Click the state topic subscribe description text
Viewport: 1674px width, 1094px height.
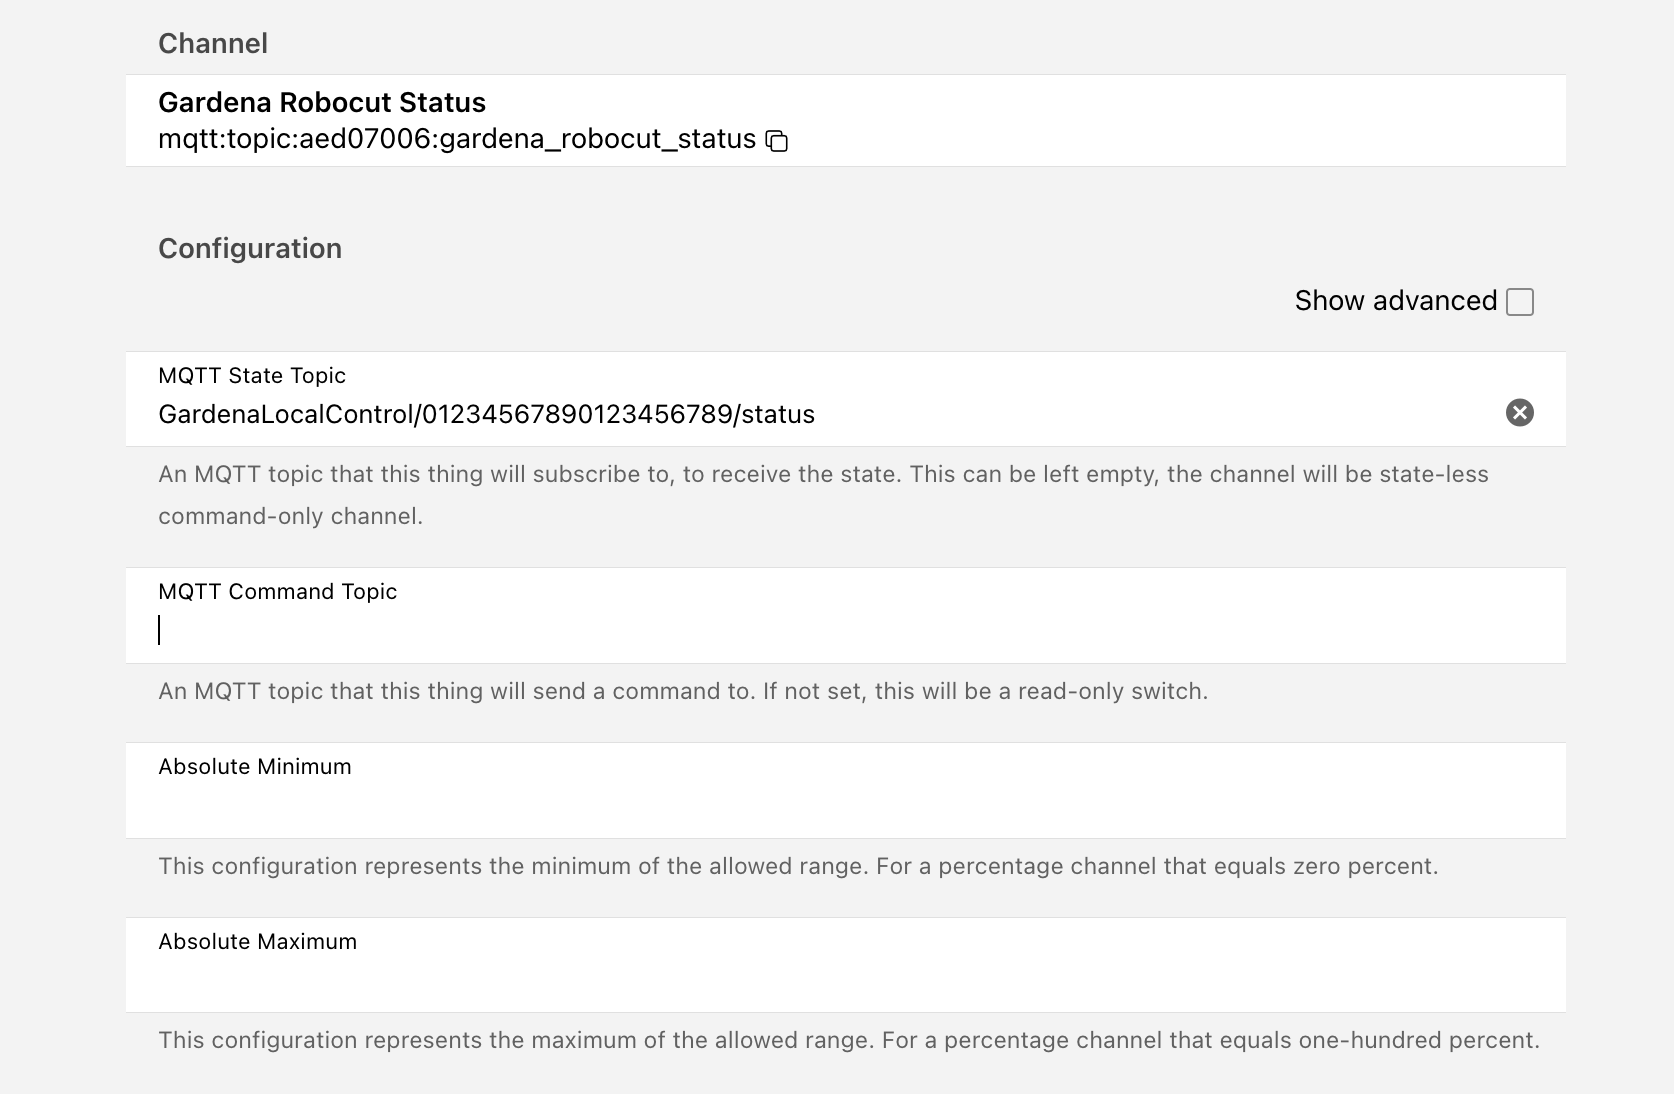823,495
